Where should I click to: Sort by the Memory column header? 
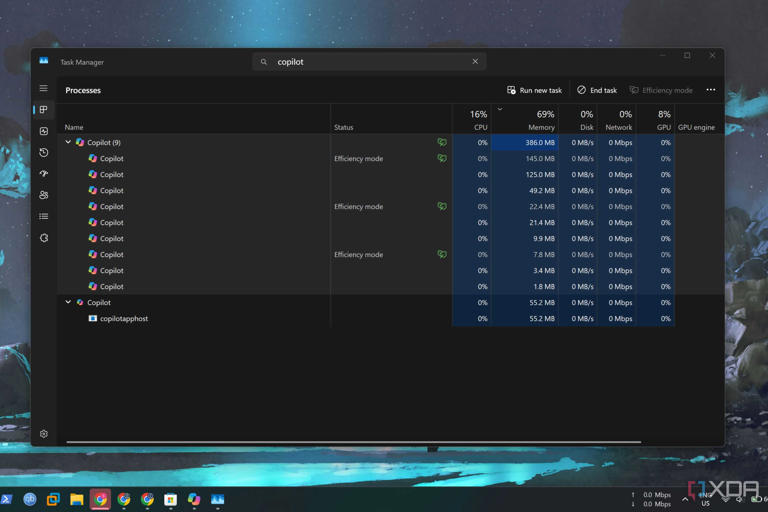coord(525,119)
